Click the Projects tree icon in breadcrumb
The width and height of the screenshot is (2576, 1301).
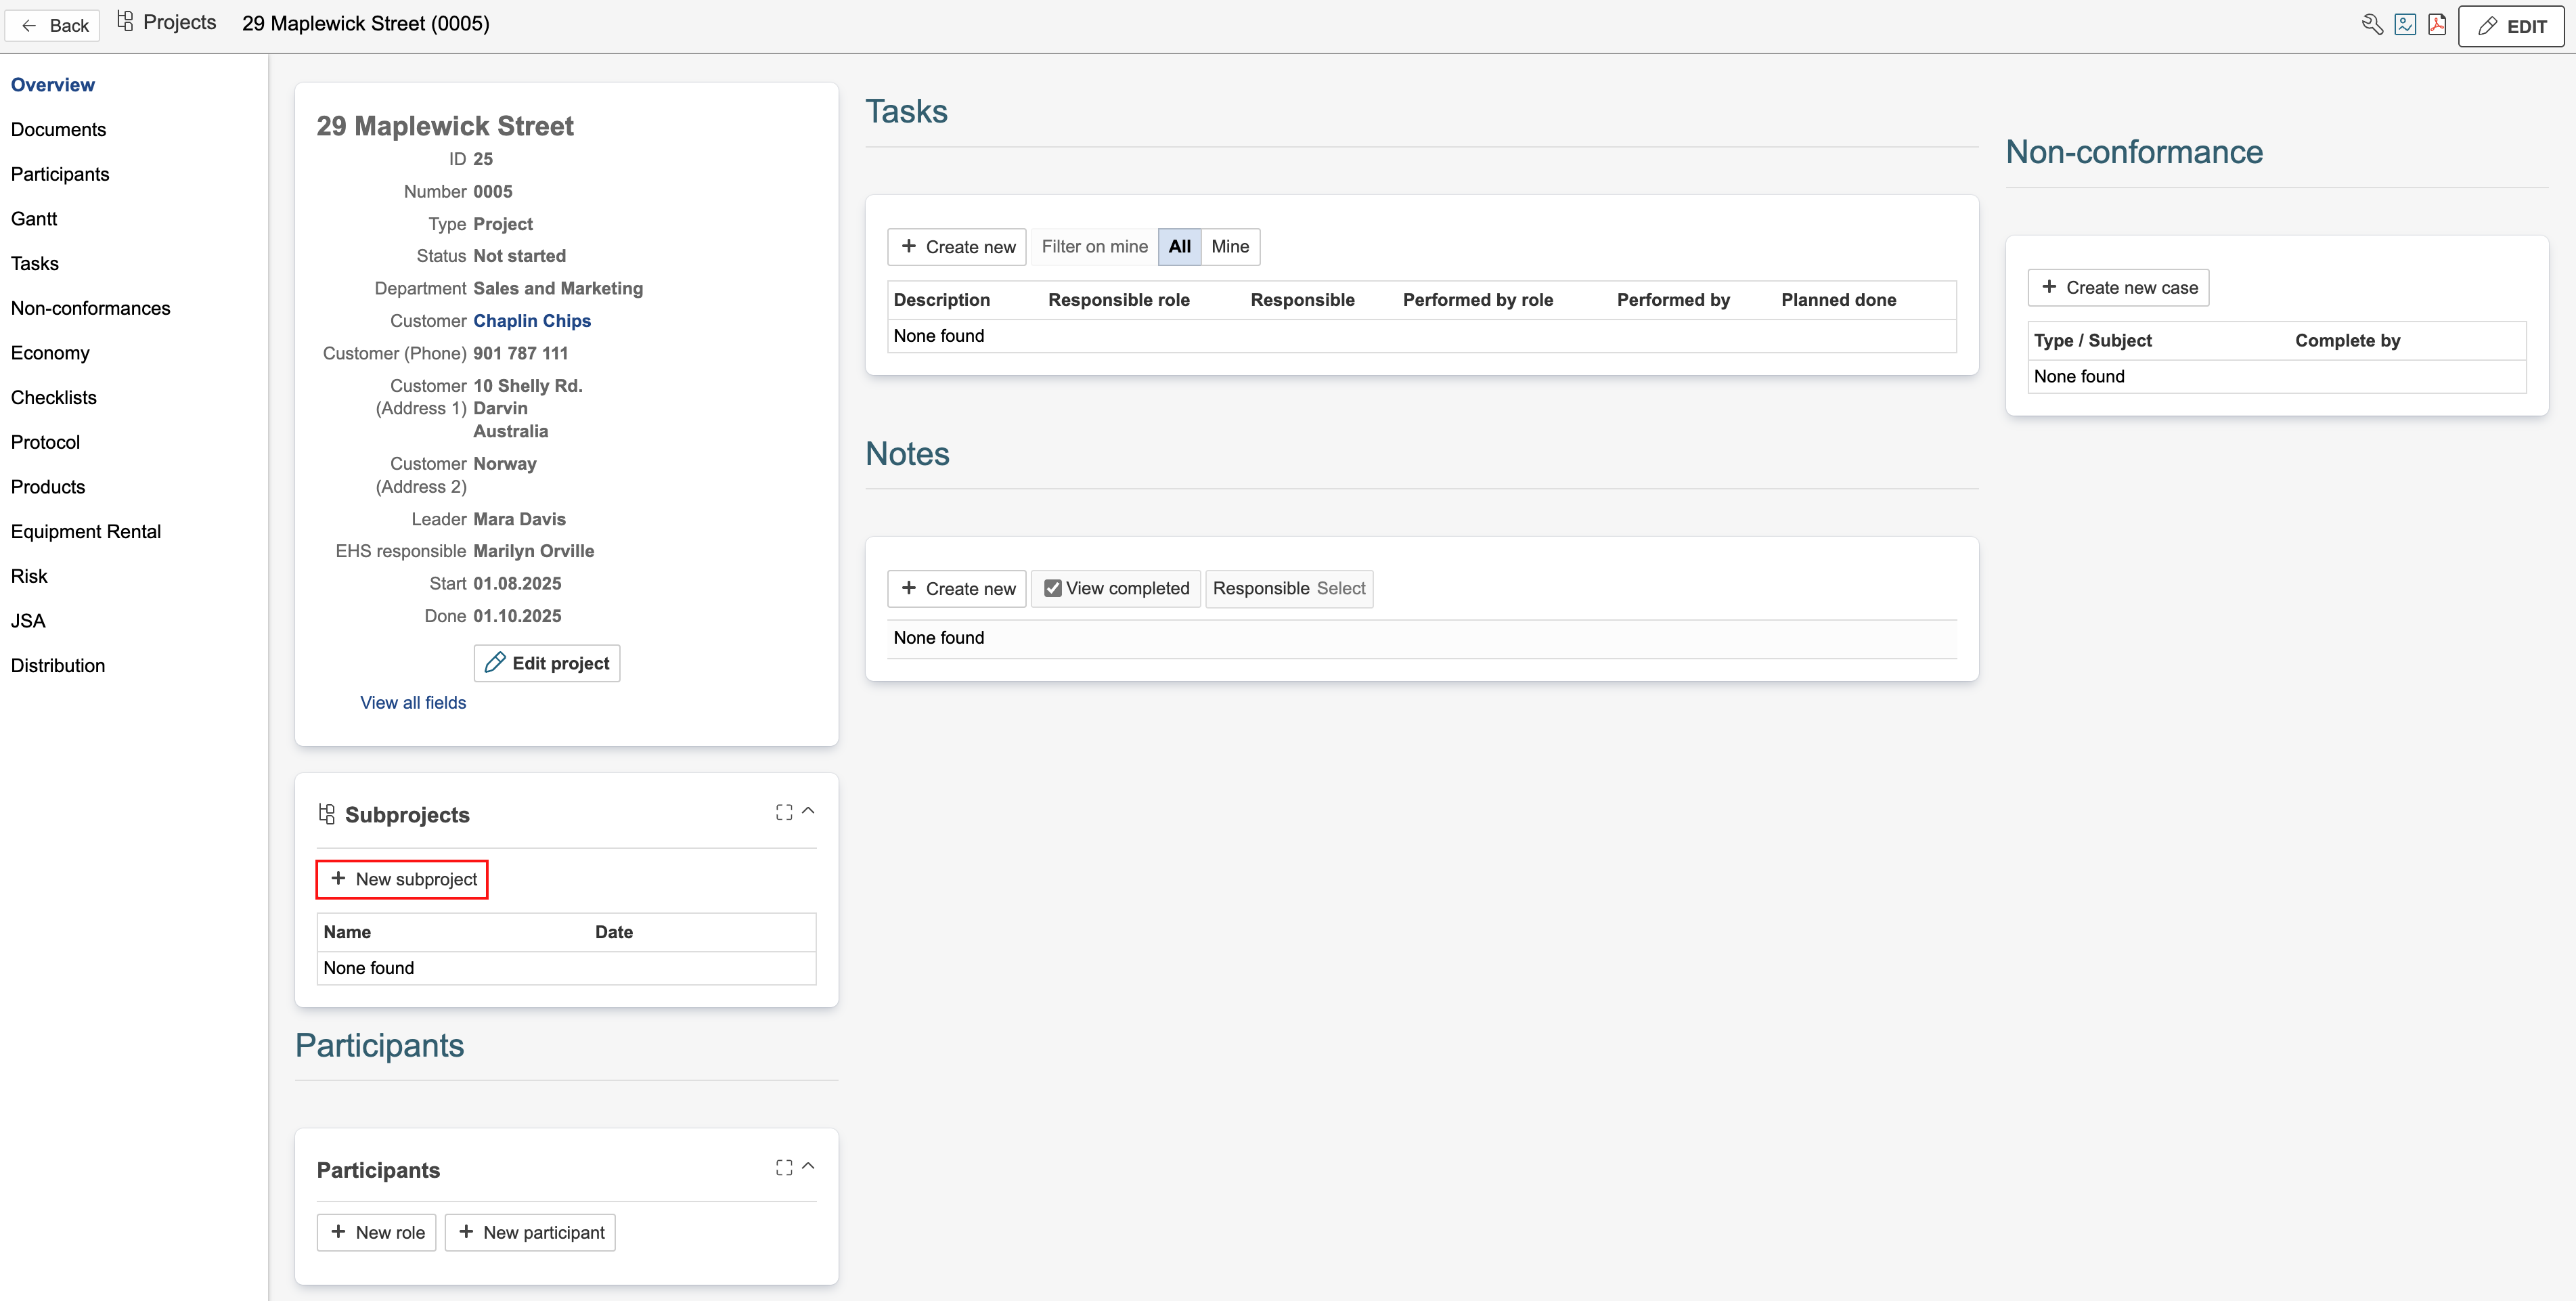tap(125, 22)
